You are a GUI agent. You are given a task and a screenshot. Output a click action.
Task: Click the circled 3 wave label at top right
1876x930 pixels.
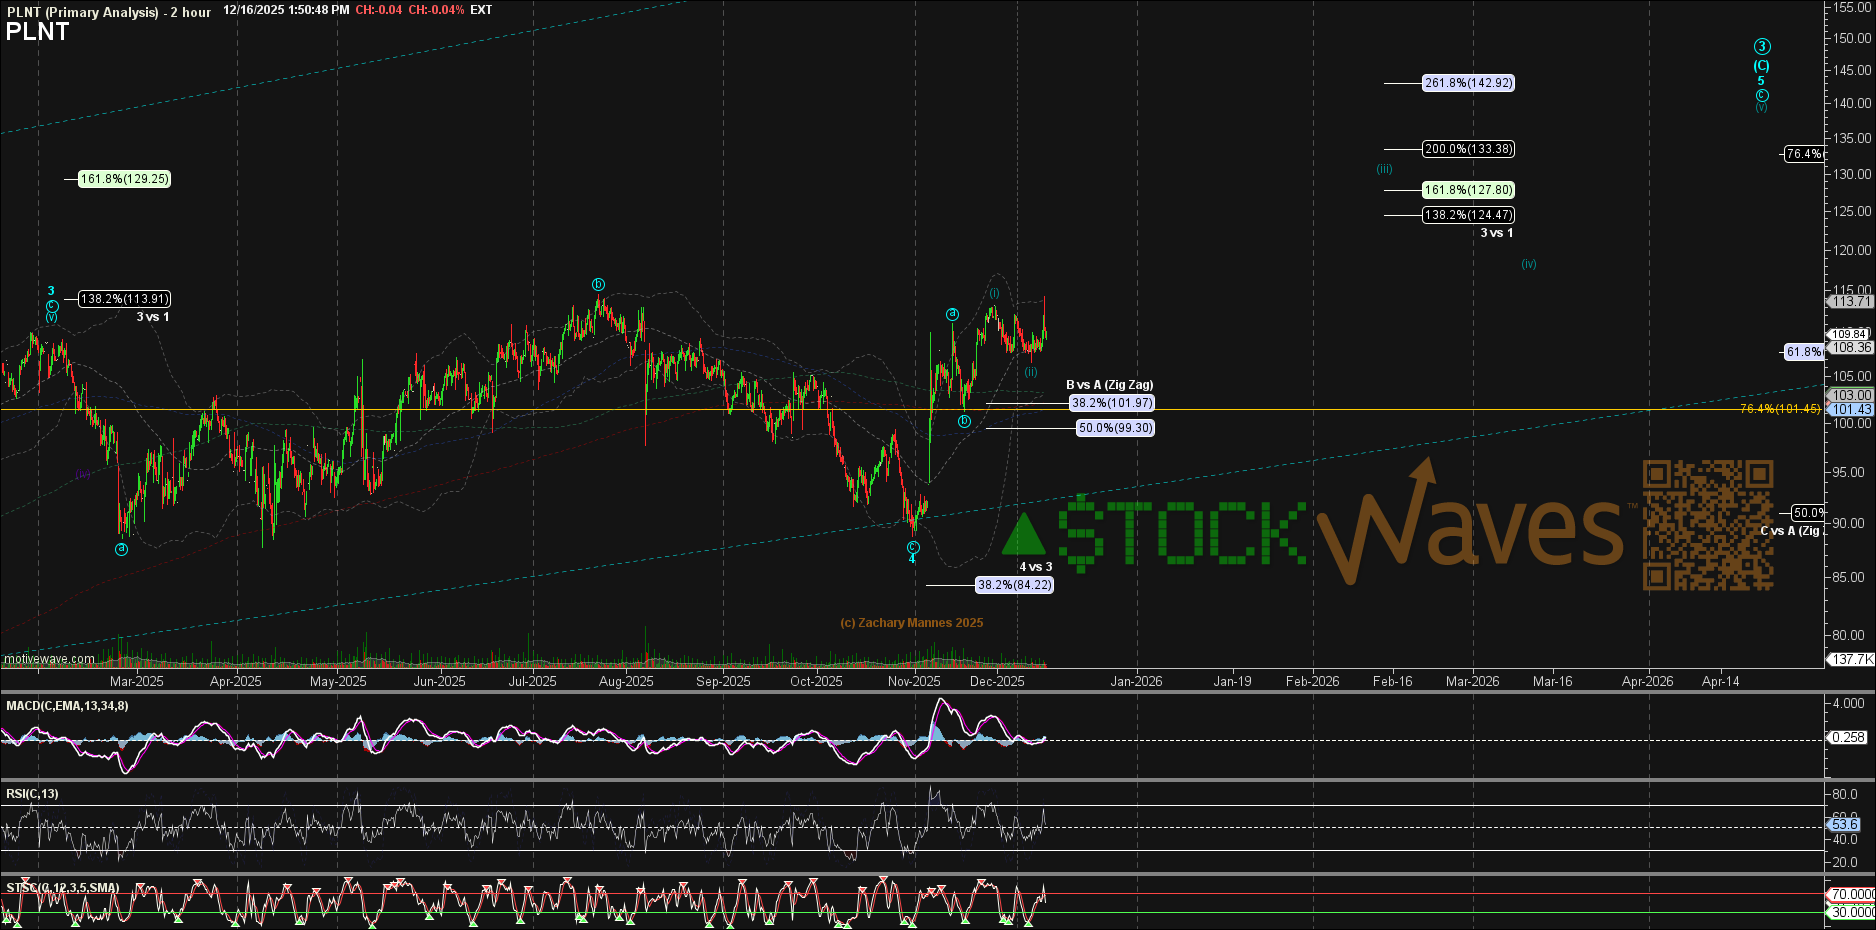1762,47
